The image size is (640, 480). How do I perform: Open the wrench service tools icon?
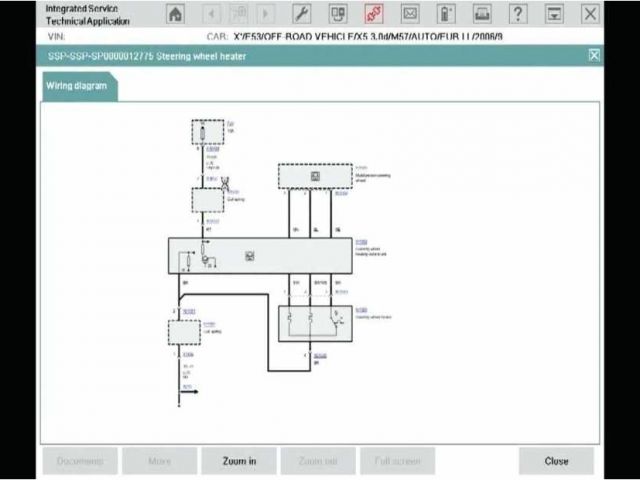(x=301, y=14)
